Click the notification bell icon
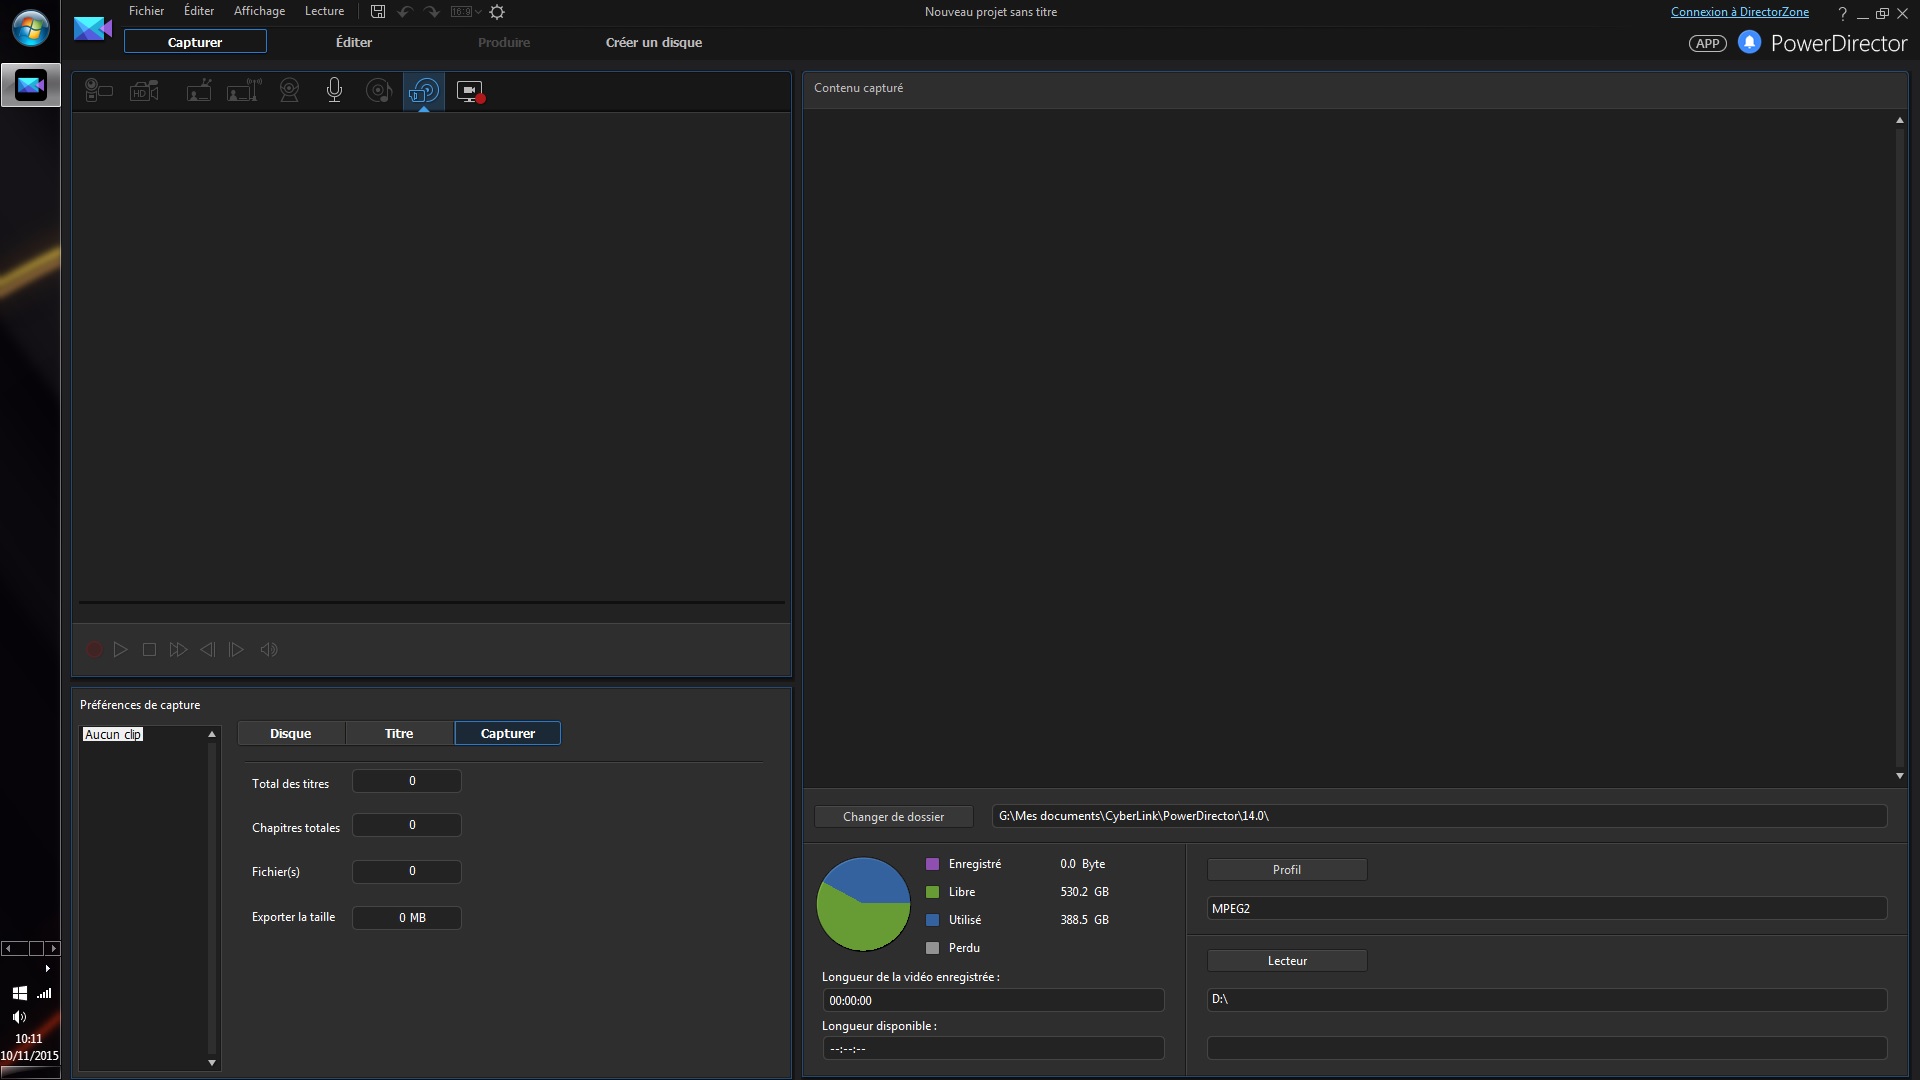 tap(1749, 42)
